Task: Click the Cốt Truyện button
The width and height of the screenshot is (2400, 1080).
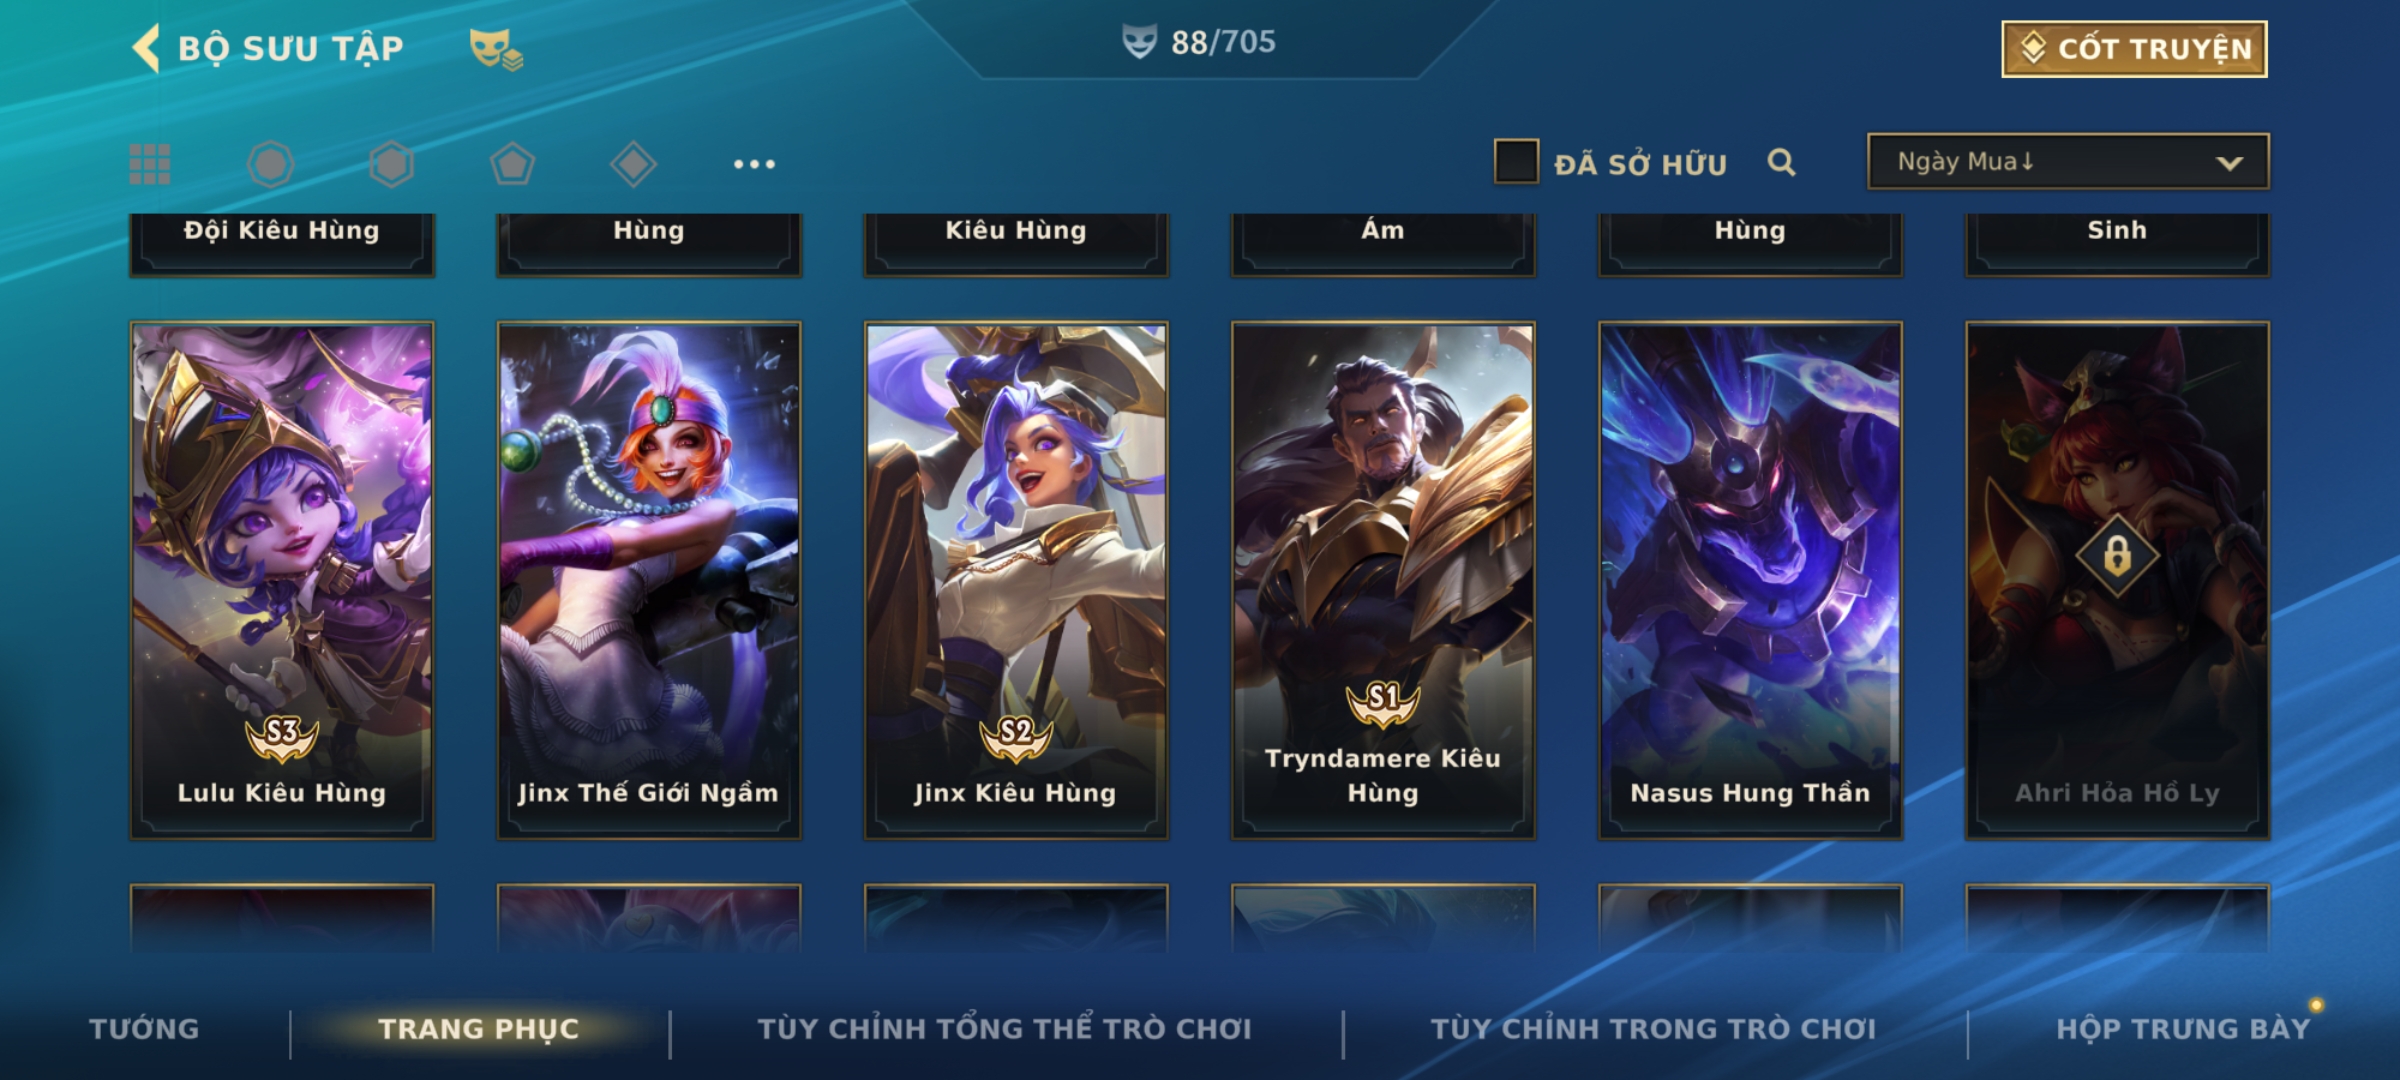Action: (2134, 49)
